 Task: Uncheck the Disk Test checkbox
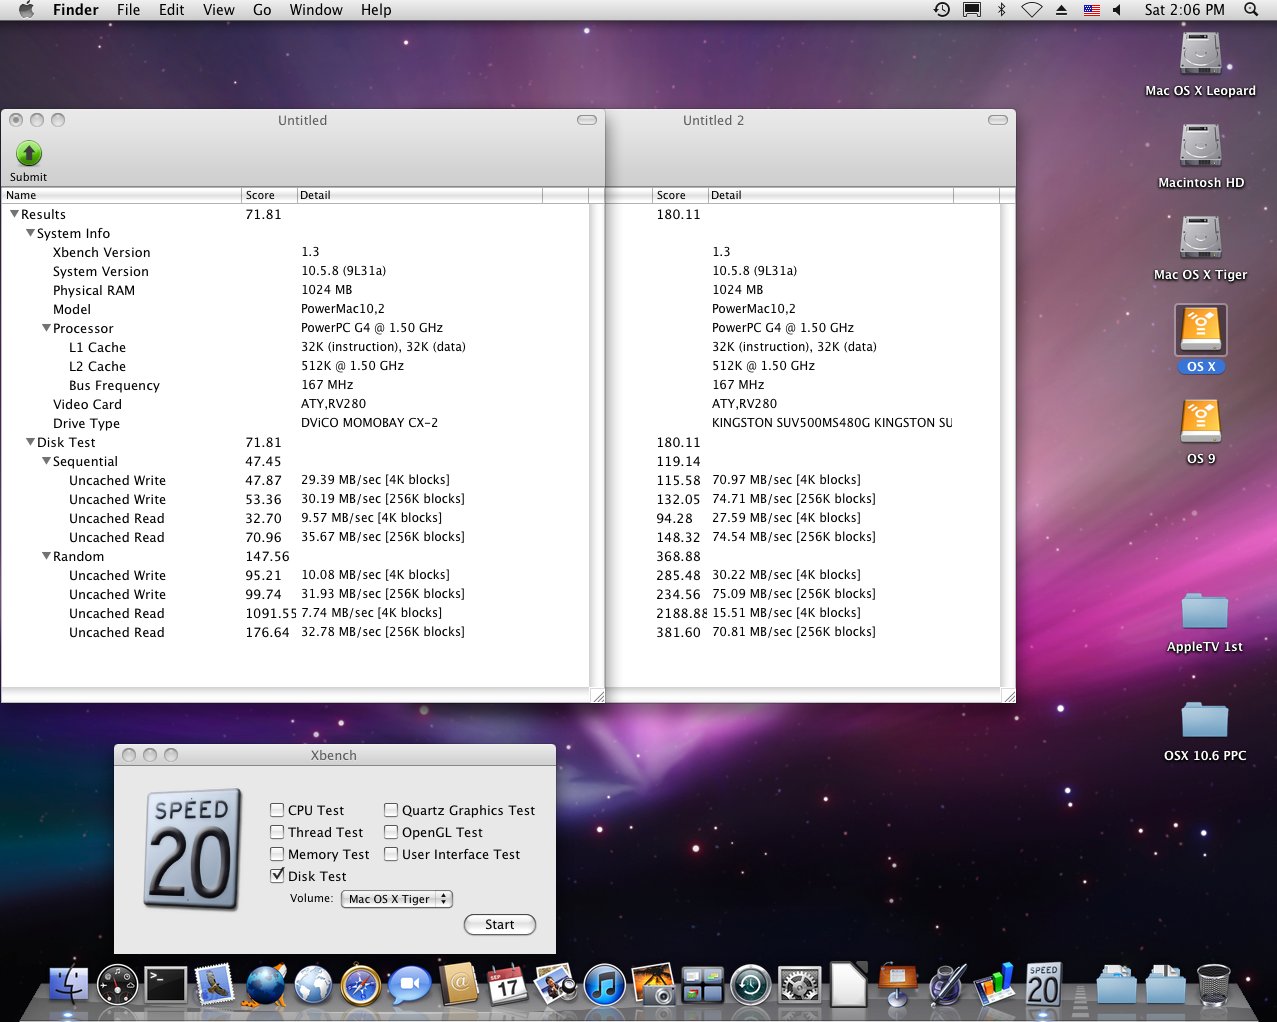pyautogui.click(x=277, y=876)
